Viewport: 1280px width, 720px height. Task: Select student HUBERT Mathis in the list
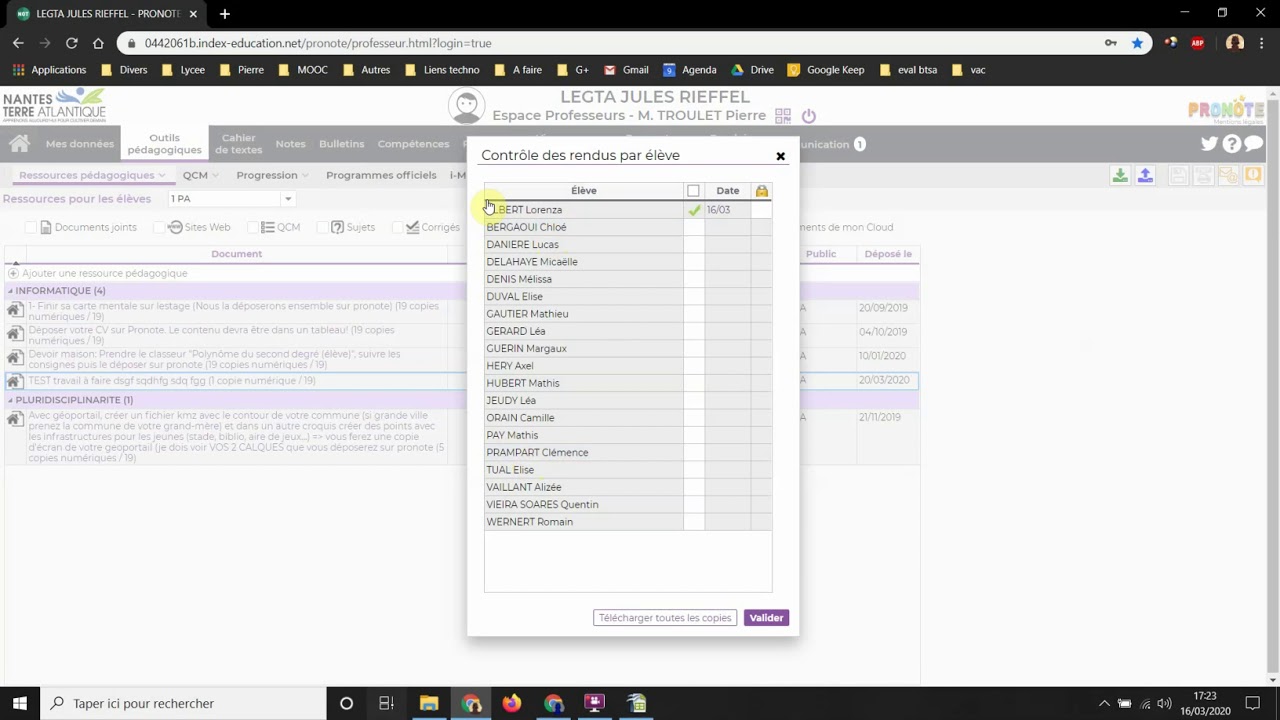coord(584,383)
